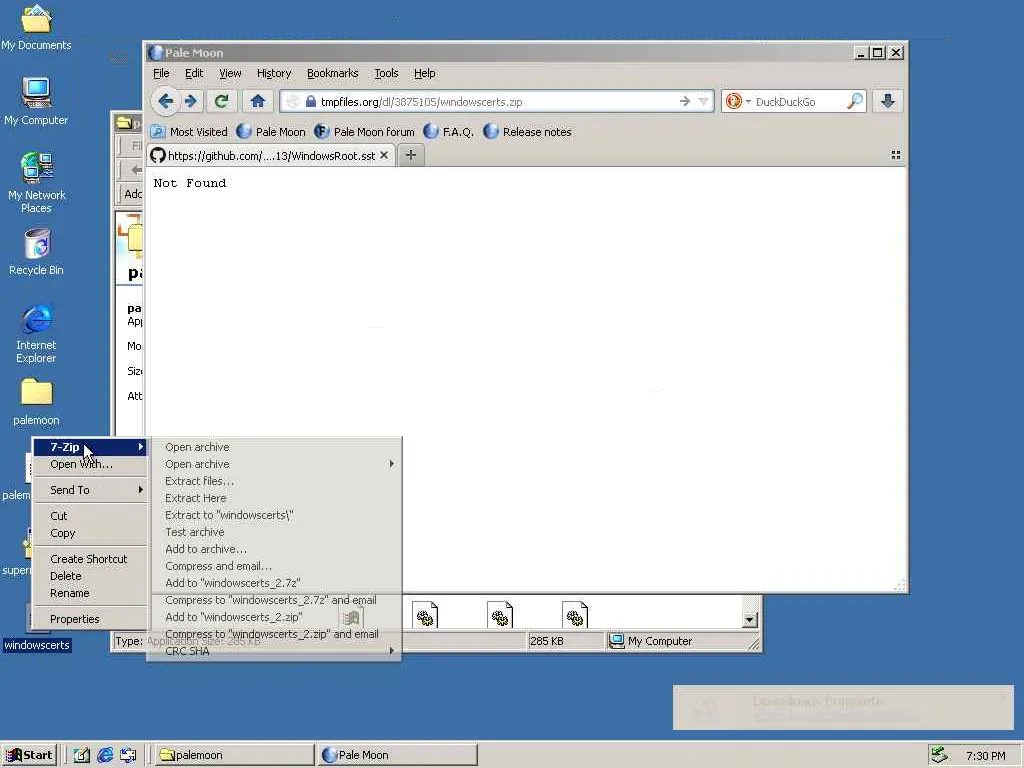Choose Compress and email... option

(x=275, y=566)
